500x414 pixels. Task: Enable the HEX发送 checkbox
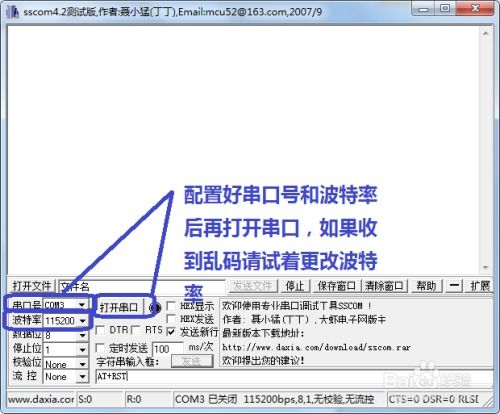(171, 319)
